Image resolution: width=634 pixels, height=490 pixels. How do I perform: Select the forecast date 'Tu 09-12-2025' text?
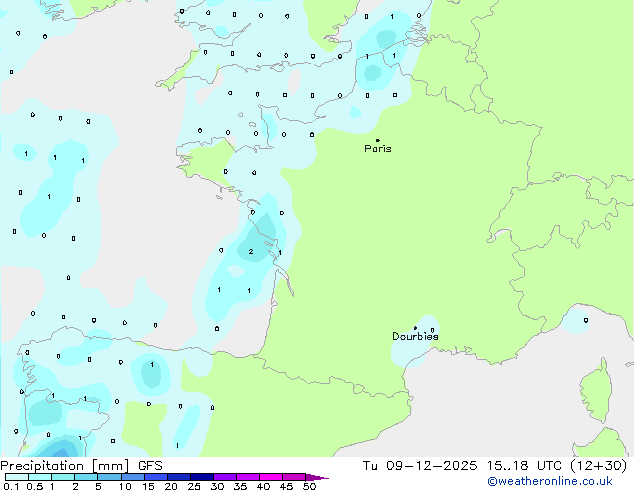[420, 466]
